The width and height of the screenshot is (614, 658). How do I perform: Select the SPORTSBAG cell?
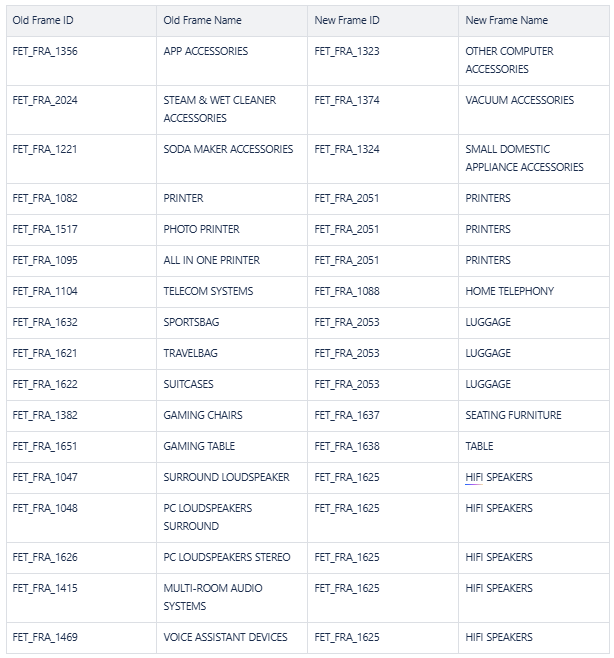191,322
